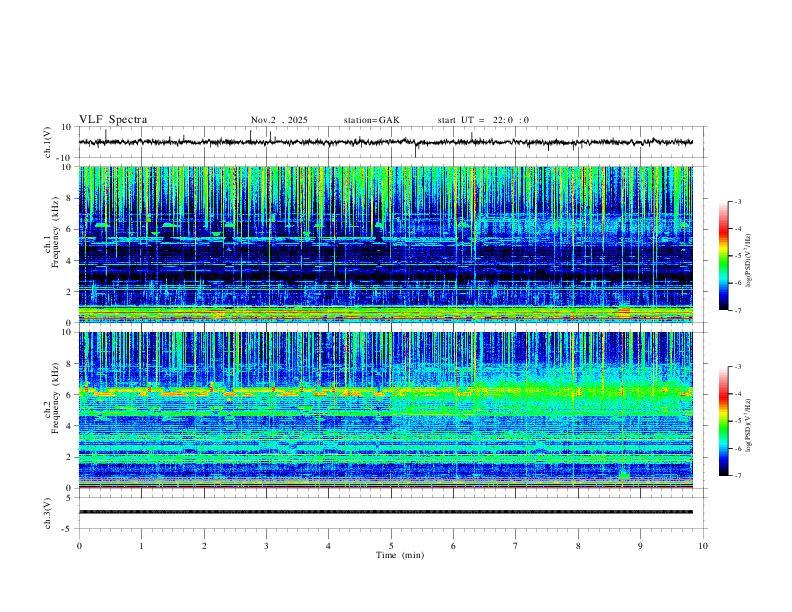Click the "5" tick on the Time axis
This screenshot has width=792, height=612.
(391, 546)
